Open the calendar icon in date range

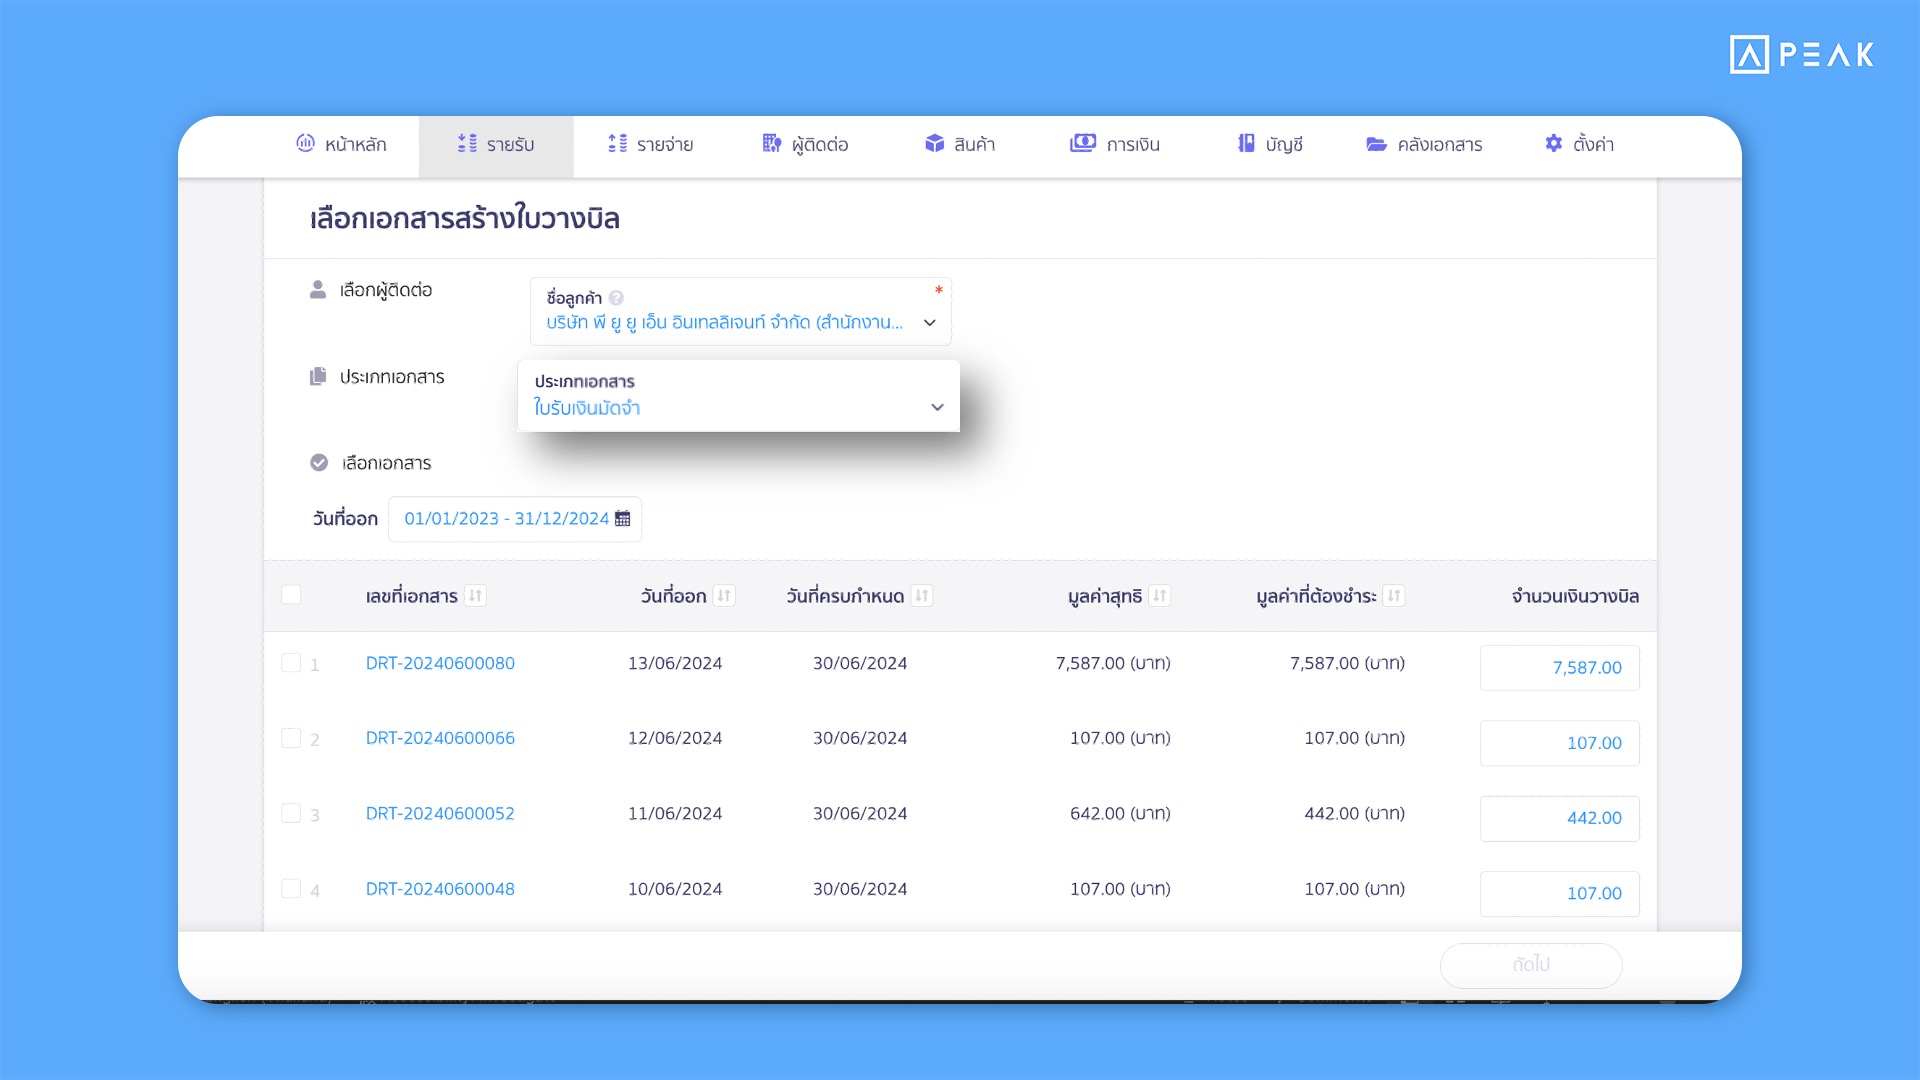pyautogui.click(x=623, y=519)
